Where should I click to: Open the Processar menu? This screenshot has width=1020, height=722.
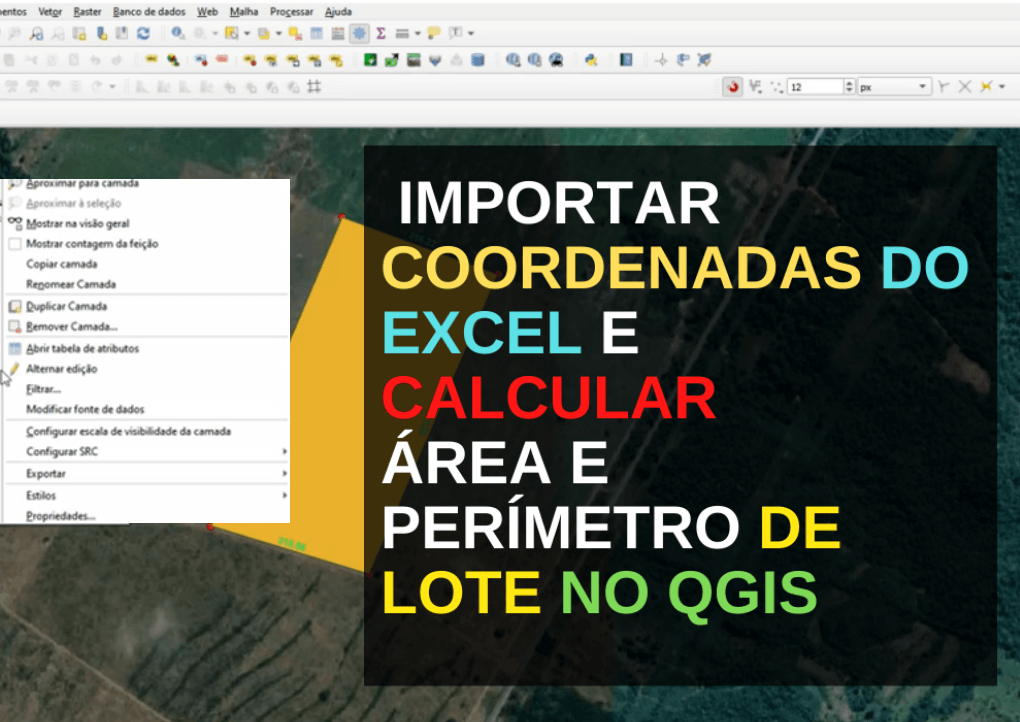pyautogui.click(x=291, y=12)
